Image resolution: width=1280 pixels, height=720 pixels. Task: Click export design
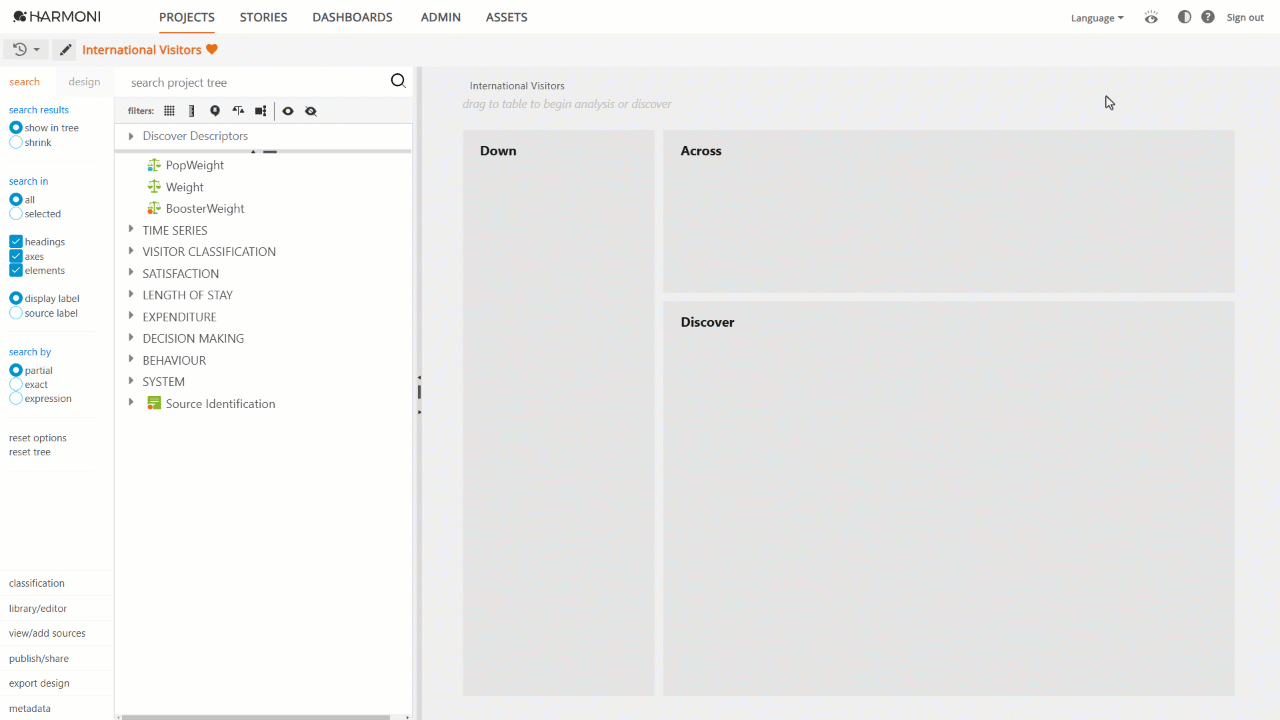pyautogui.click(x=39, y=683)
